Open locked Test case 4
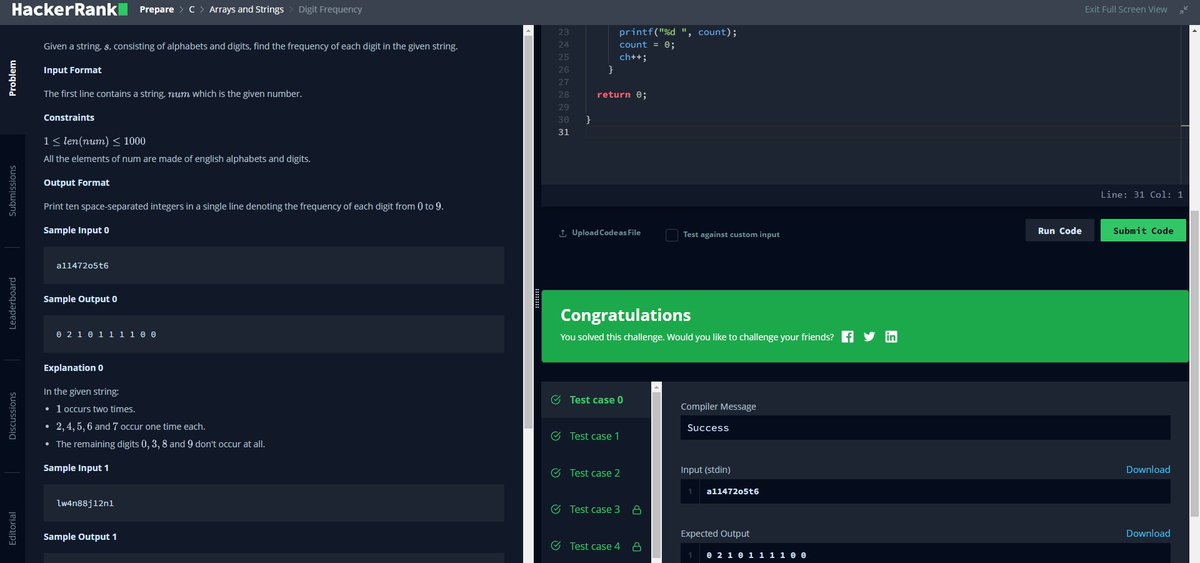 click(598, 546)
